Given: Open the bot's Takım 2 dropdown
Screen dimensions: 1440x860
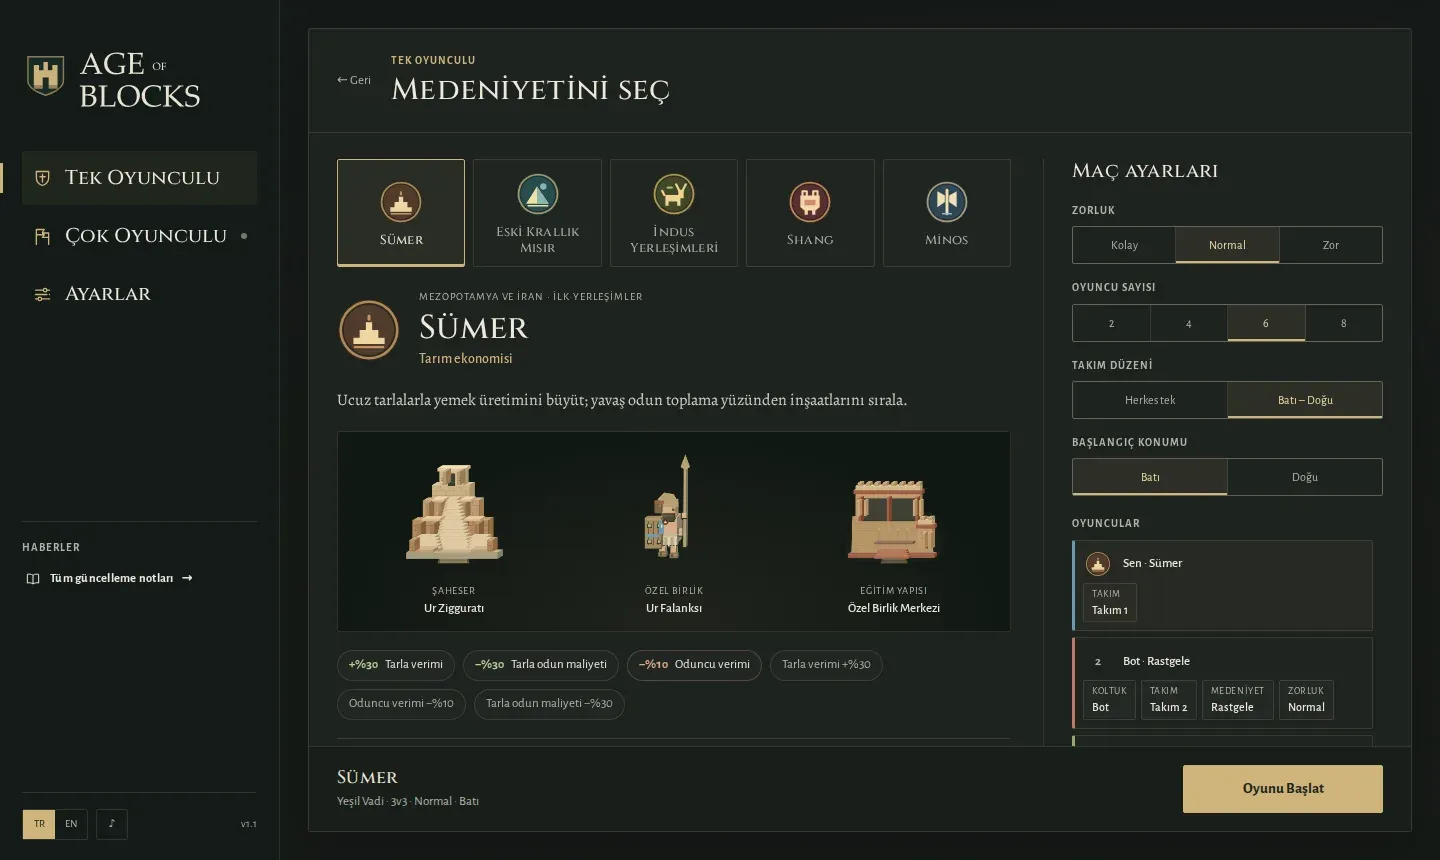Looking at the screenshot, I should pos(1169,700).
